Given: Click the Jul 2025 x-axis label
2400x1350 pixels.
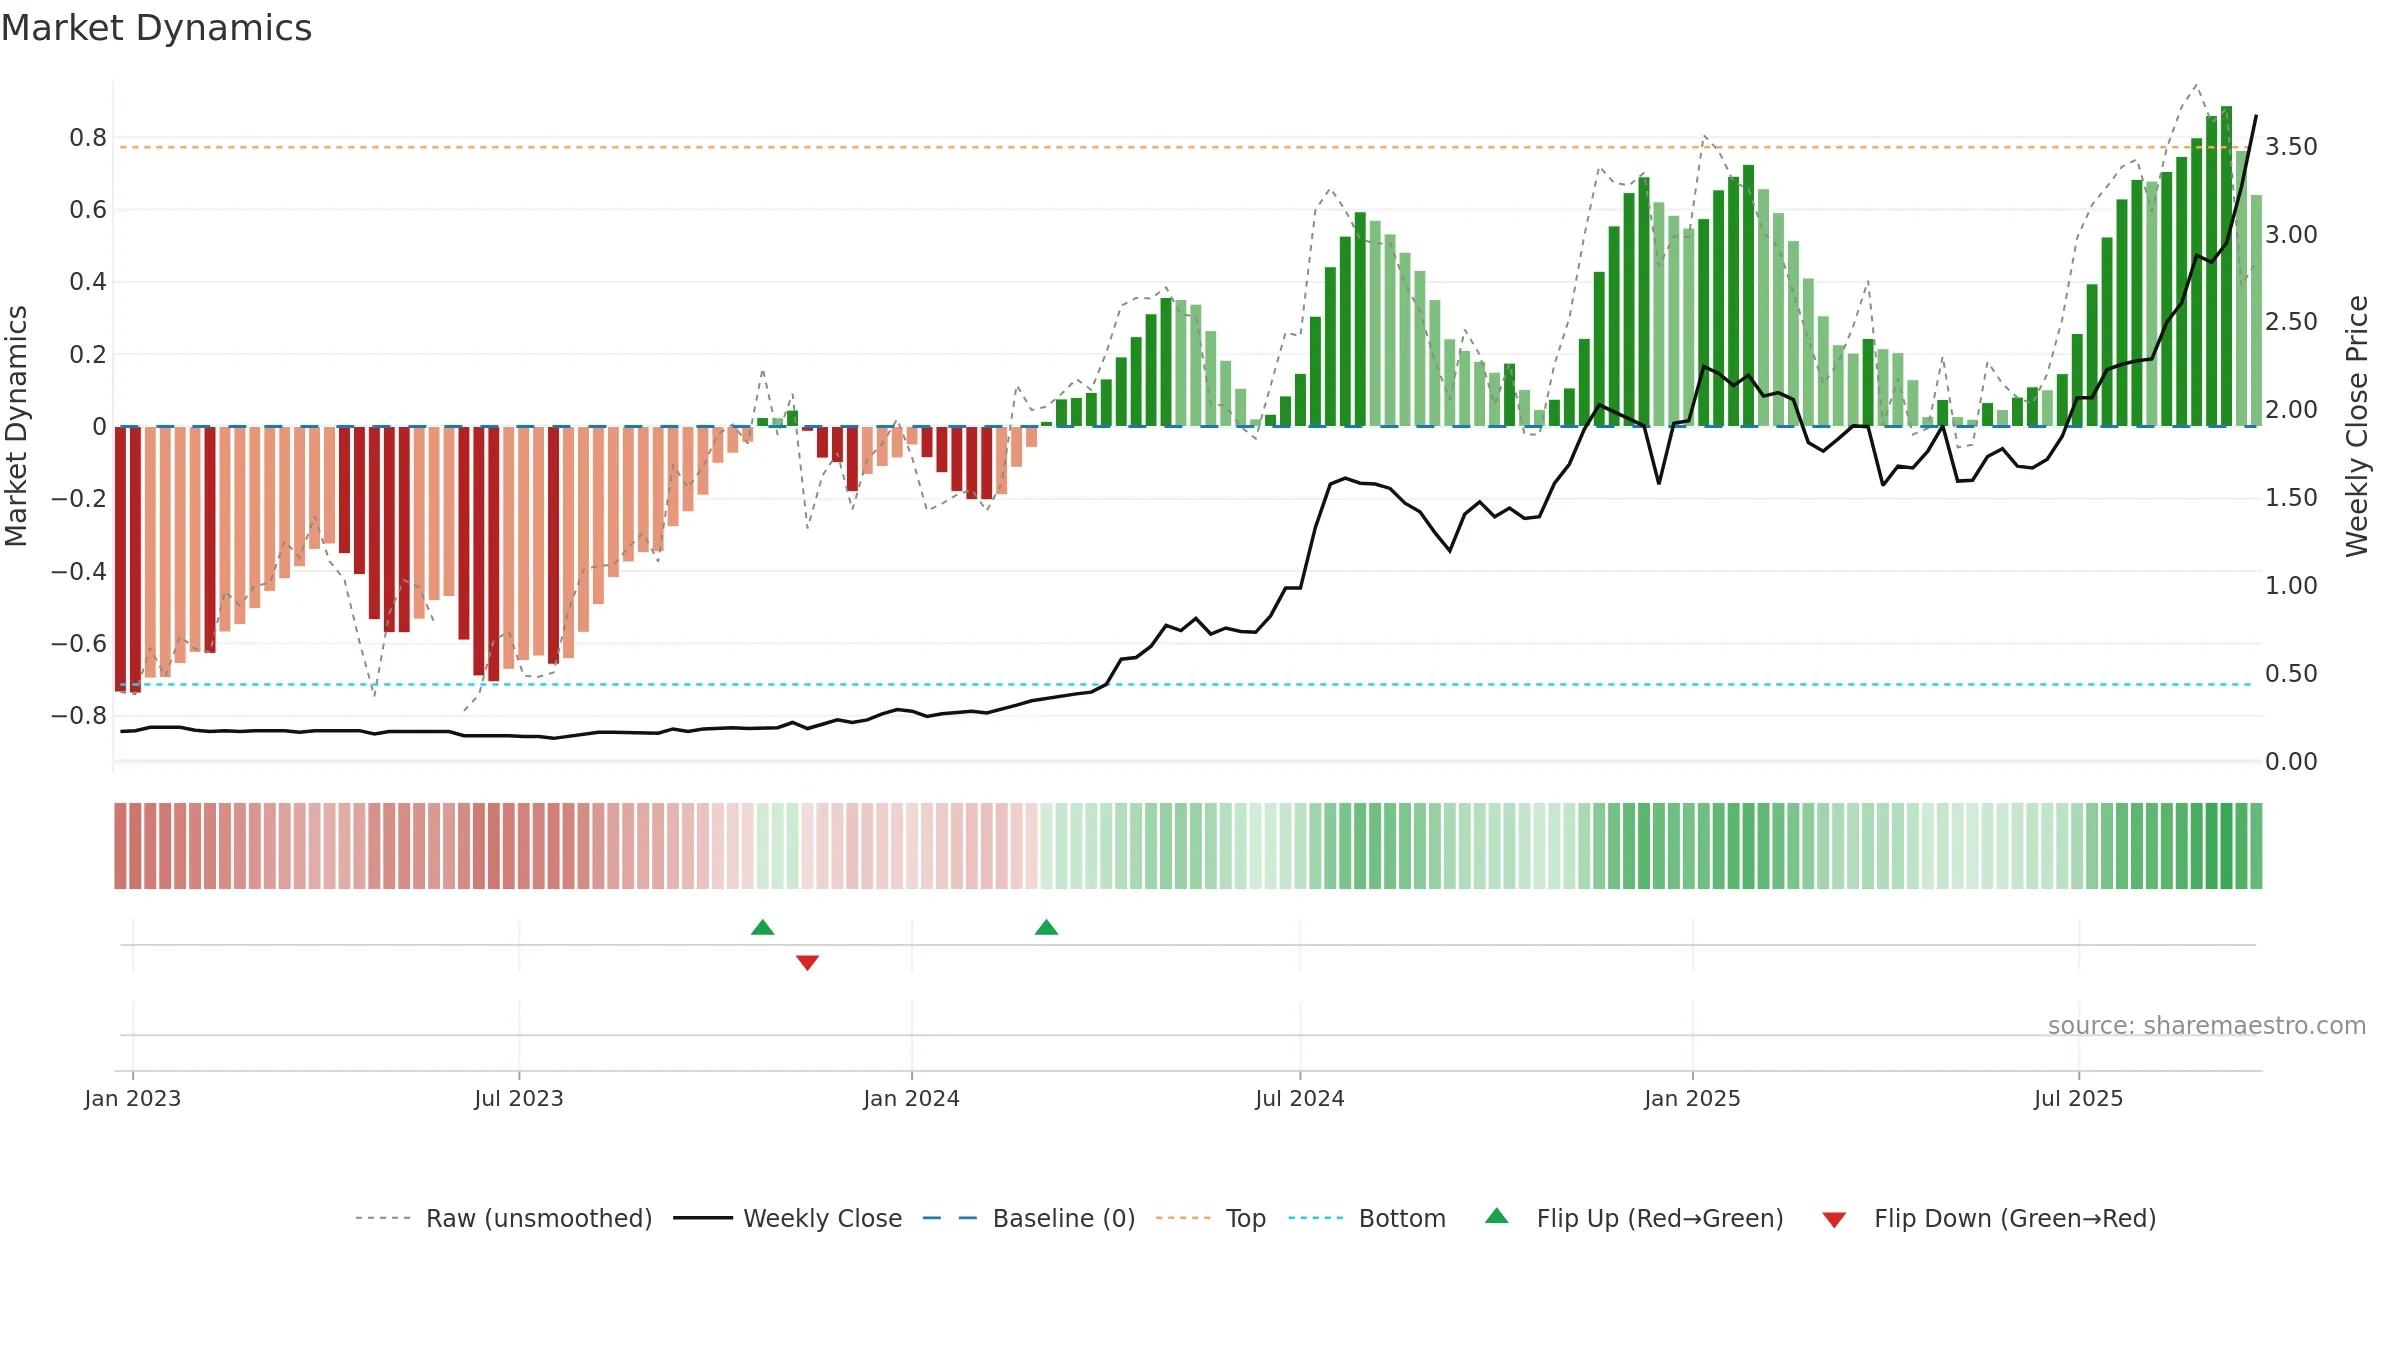Looking at the screenshot, I should (2079, 1098).
